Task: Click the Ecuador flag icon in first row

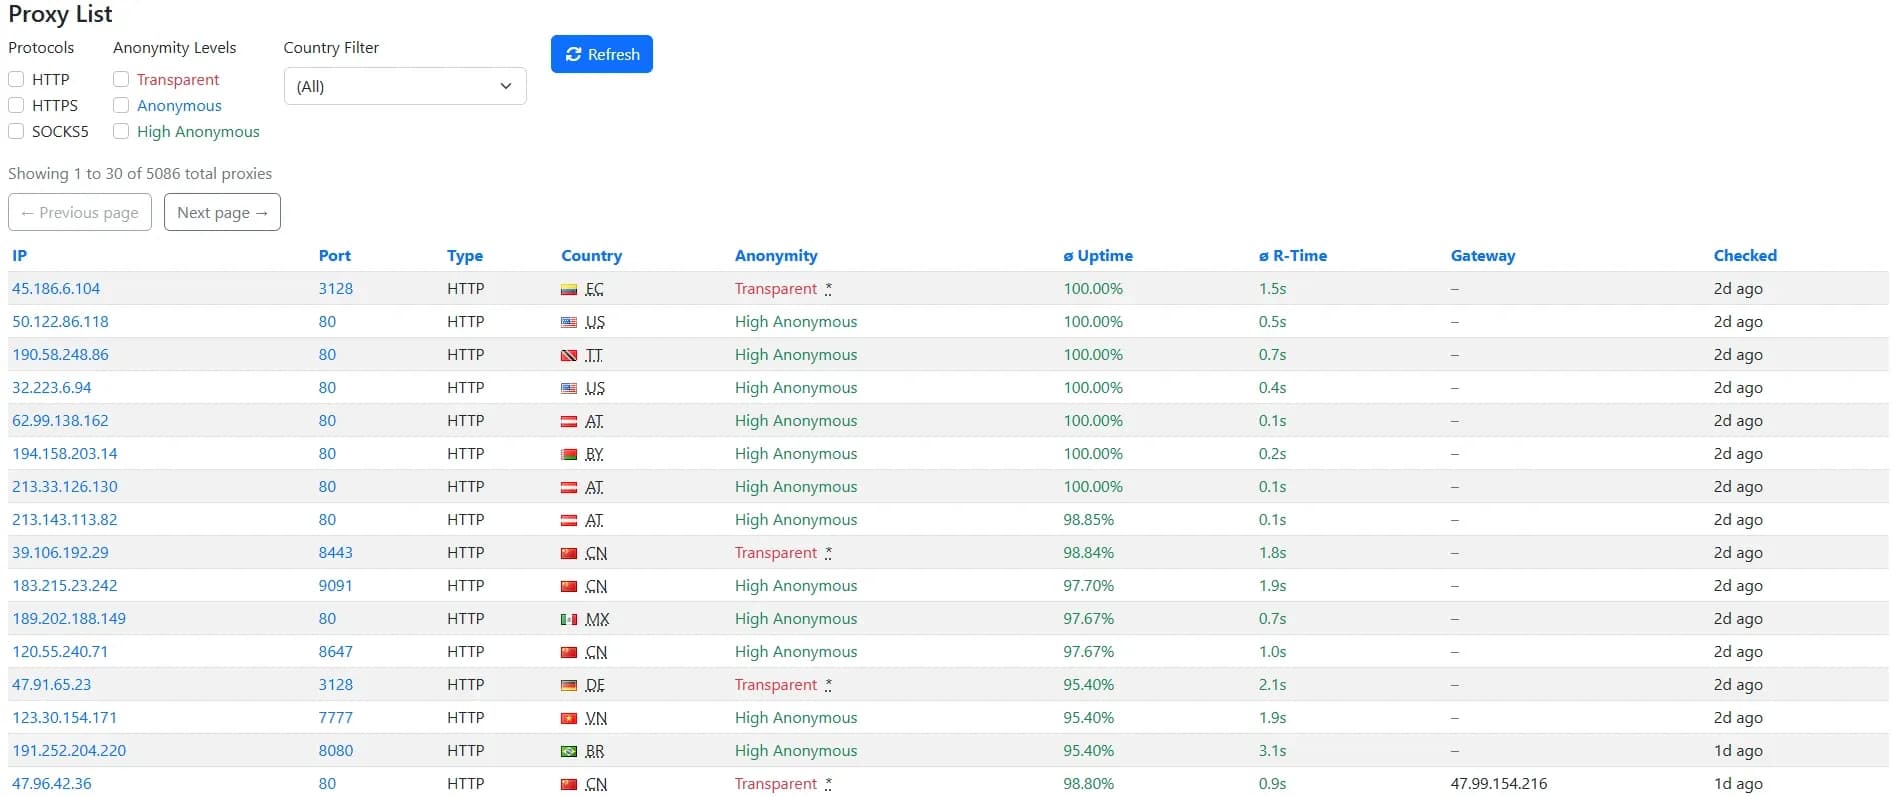Action: [x=569, y=290]
